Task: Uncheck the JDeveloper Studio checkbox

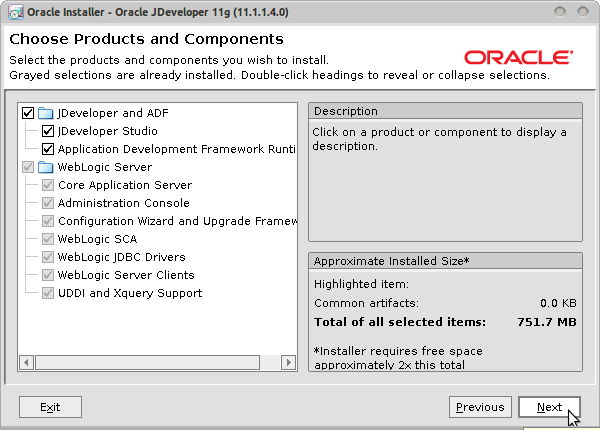Action: tap(48, 131)
